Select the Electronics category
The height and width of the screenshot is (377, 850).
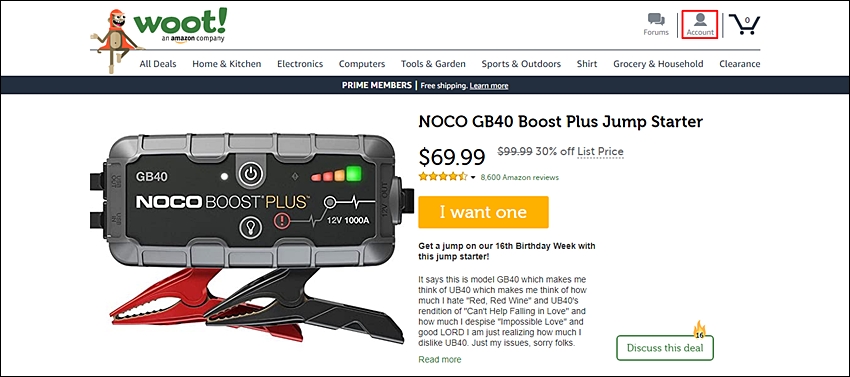(300, 64)
